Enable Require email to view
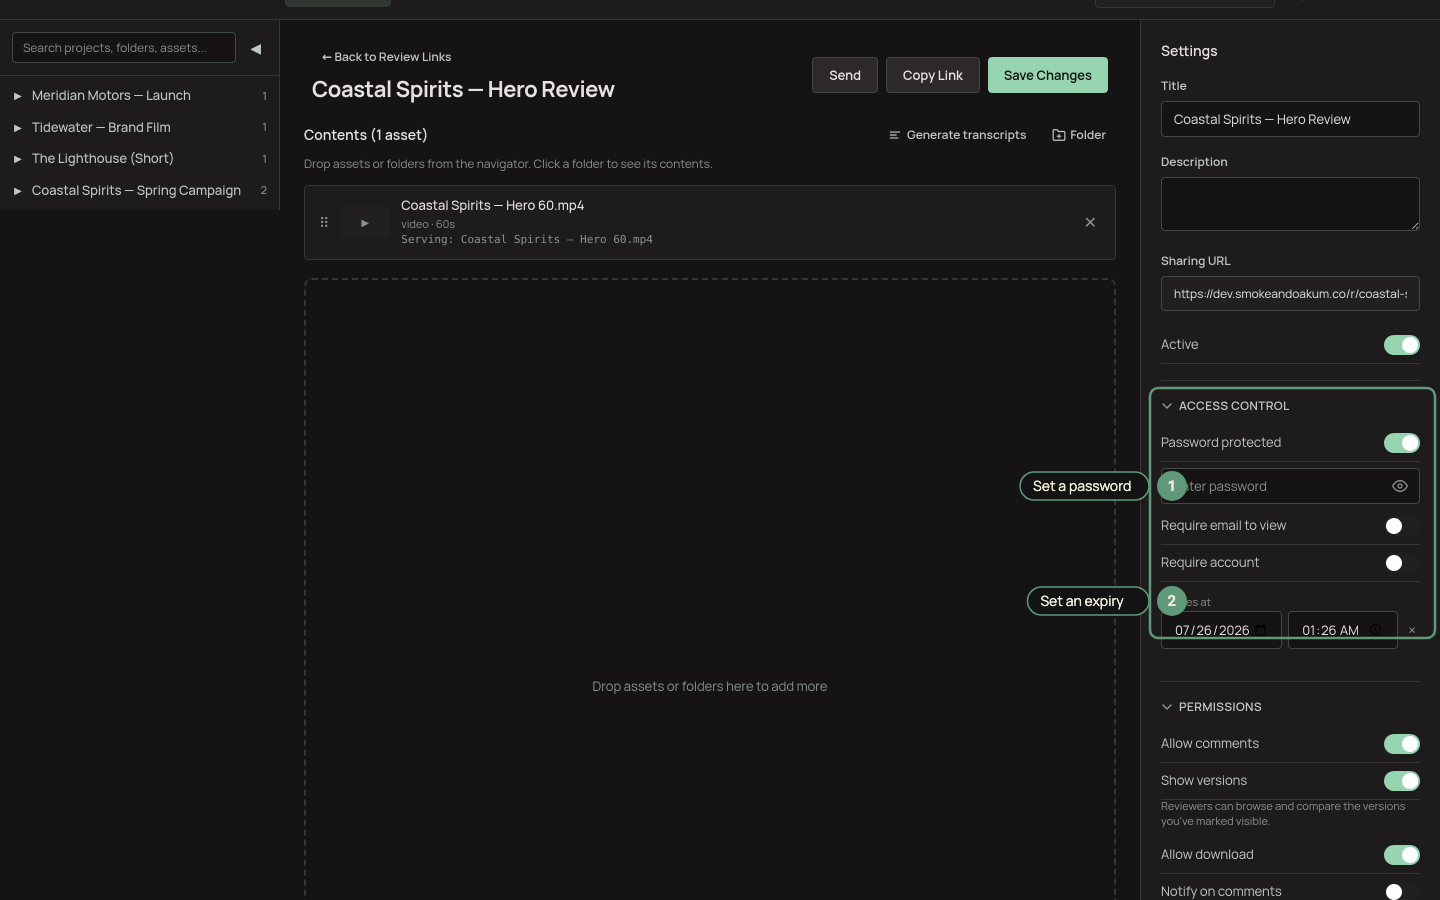 click(x=1402, y=526)
